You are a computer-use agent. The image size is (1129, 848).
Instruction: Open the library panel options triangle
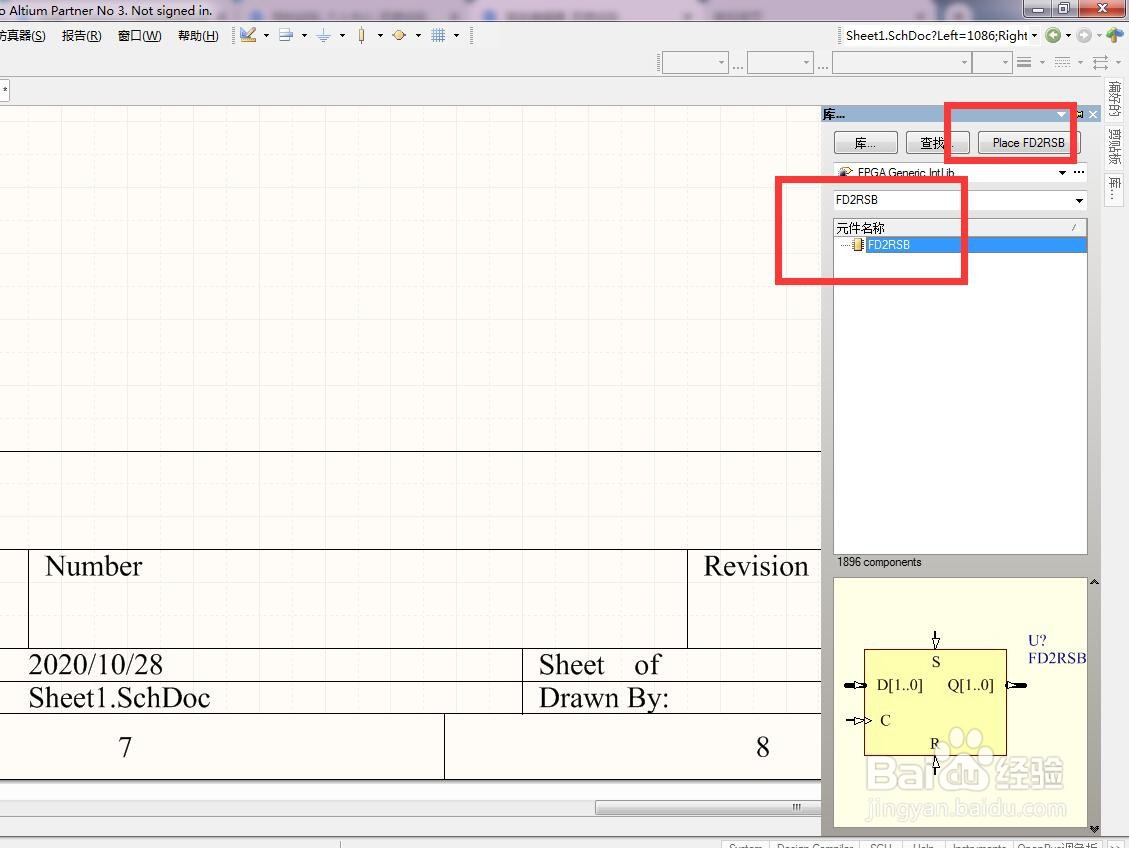[1061, 114]
